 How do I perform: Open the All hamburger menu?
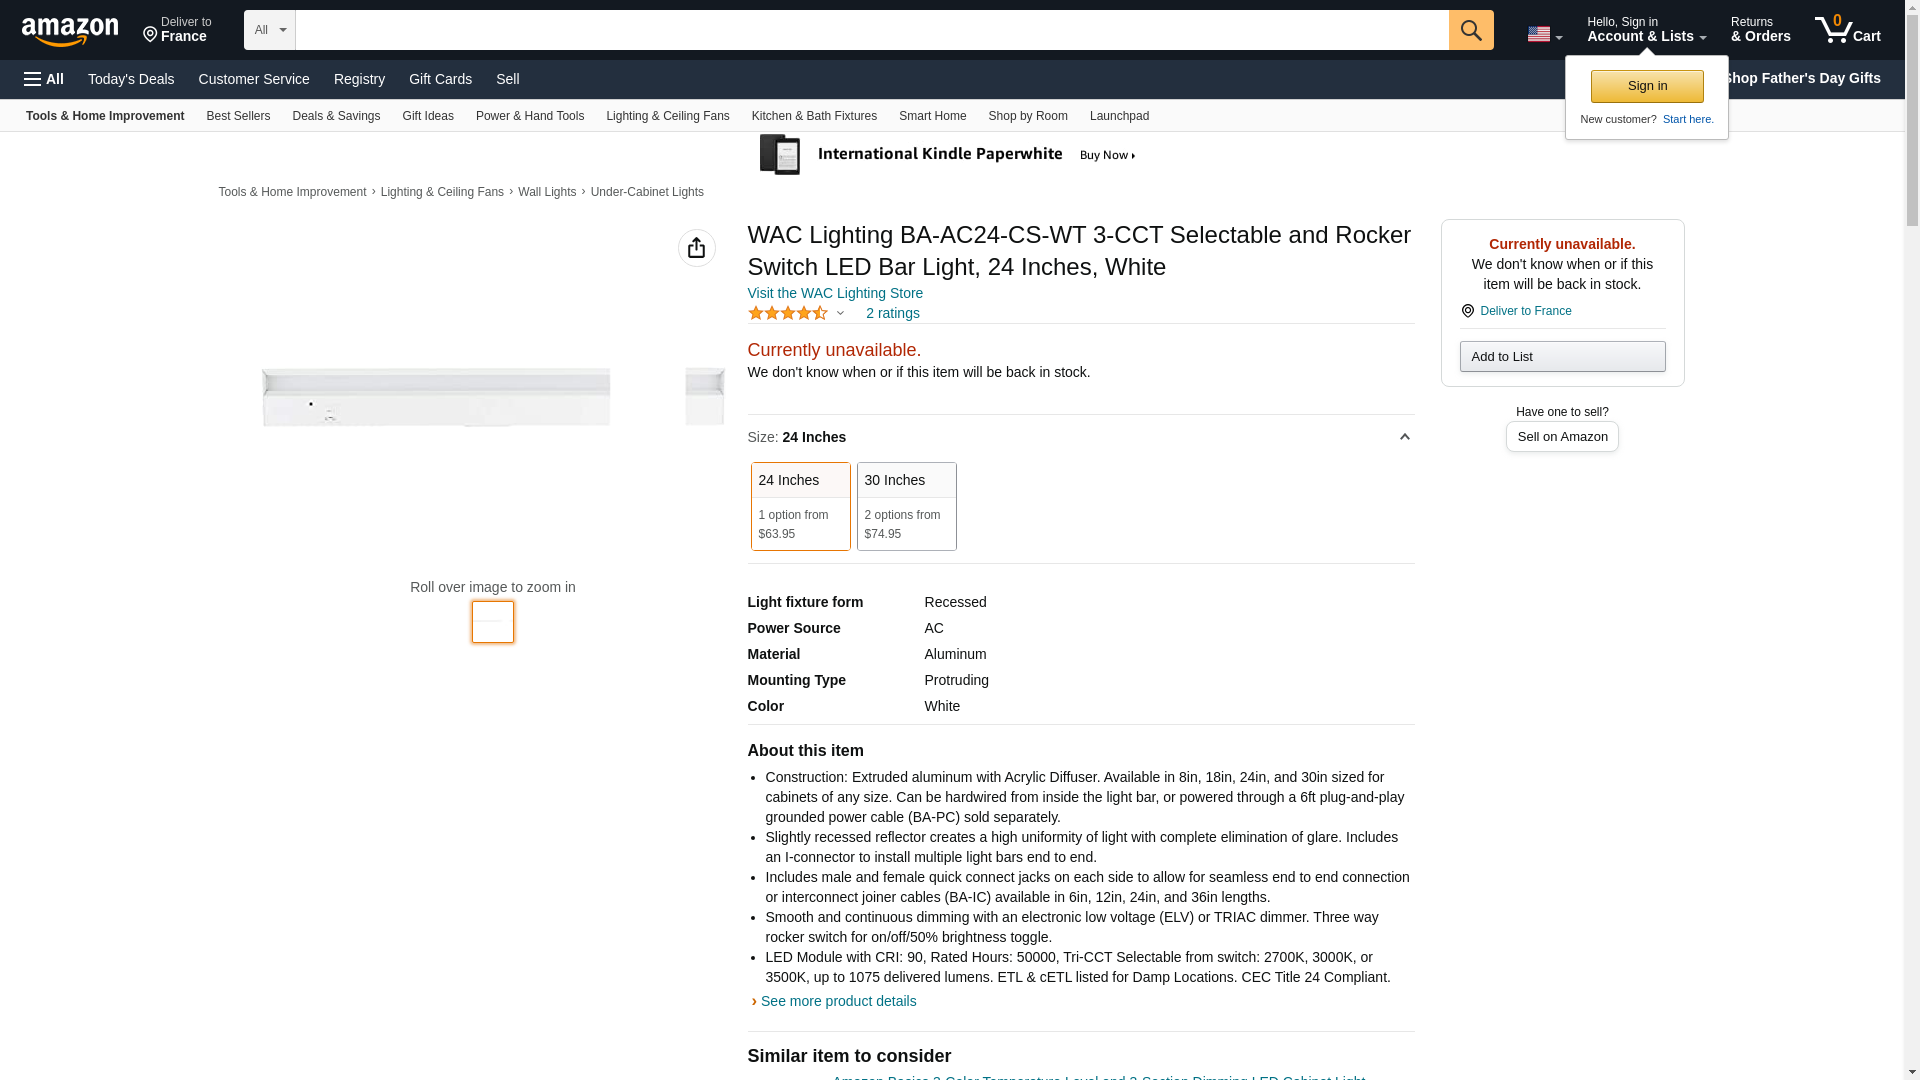44,79
